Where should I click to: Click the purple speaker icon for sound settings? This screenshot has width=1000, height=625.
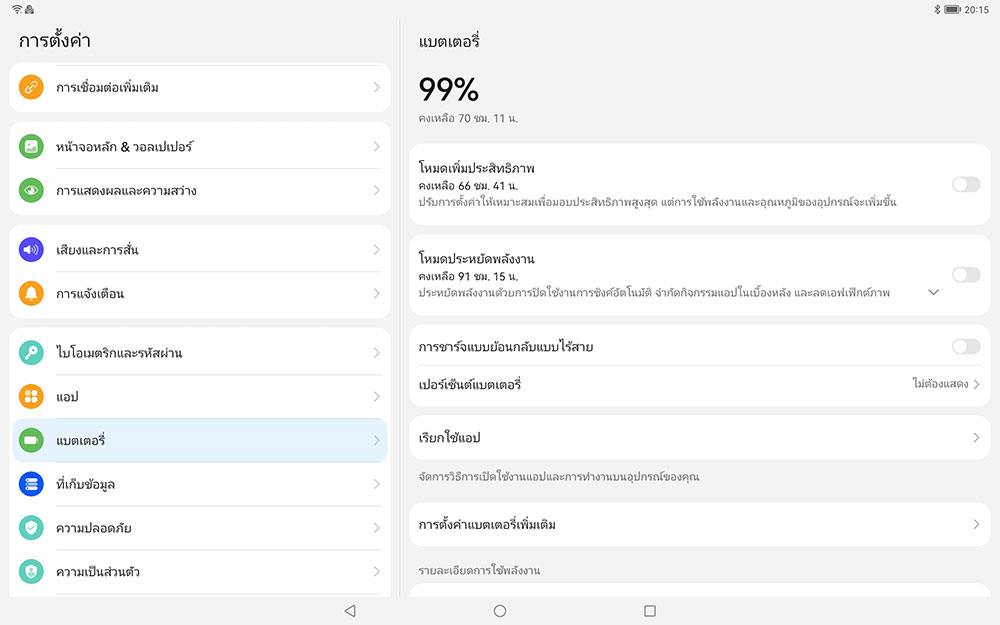(31, 250)
